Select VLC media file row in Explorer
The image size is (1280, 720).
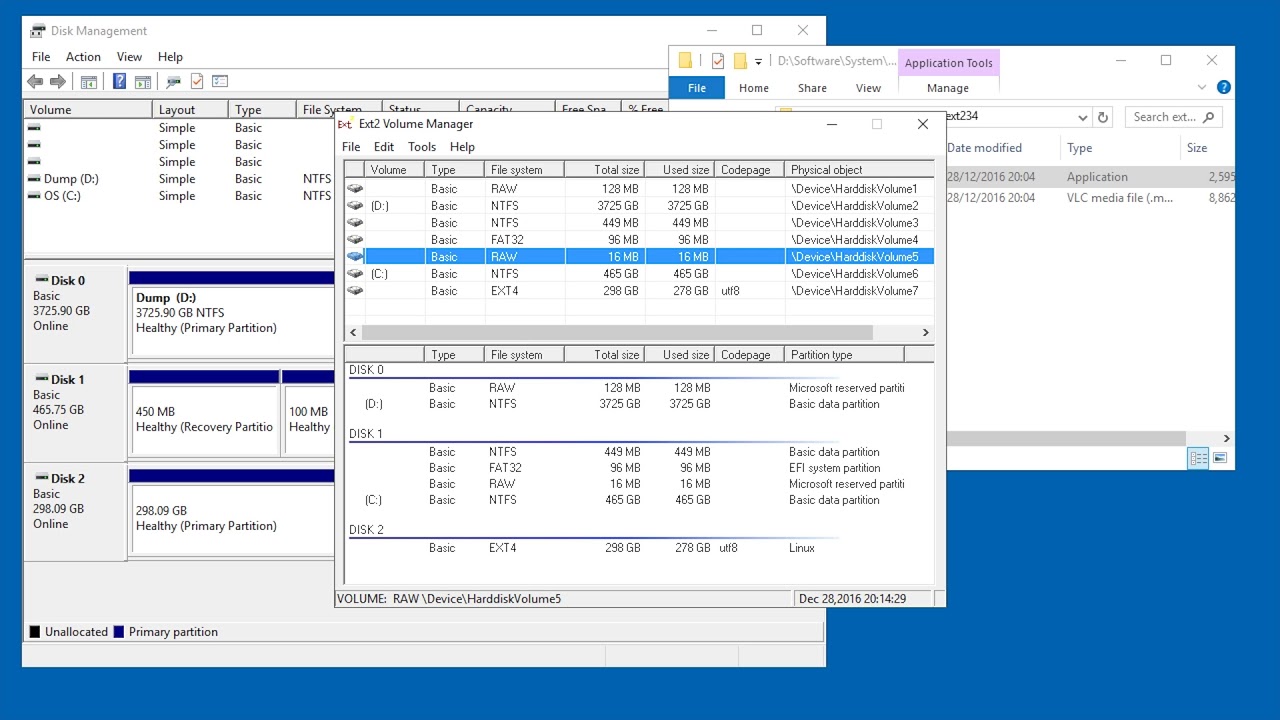1090,198
